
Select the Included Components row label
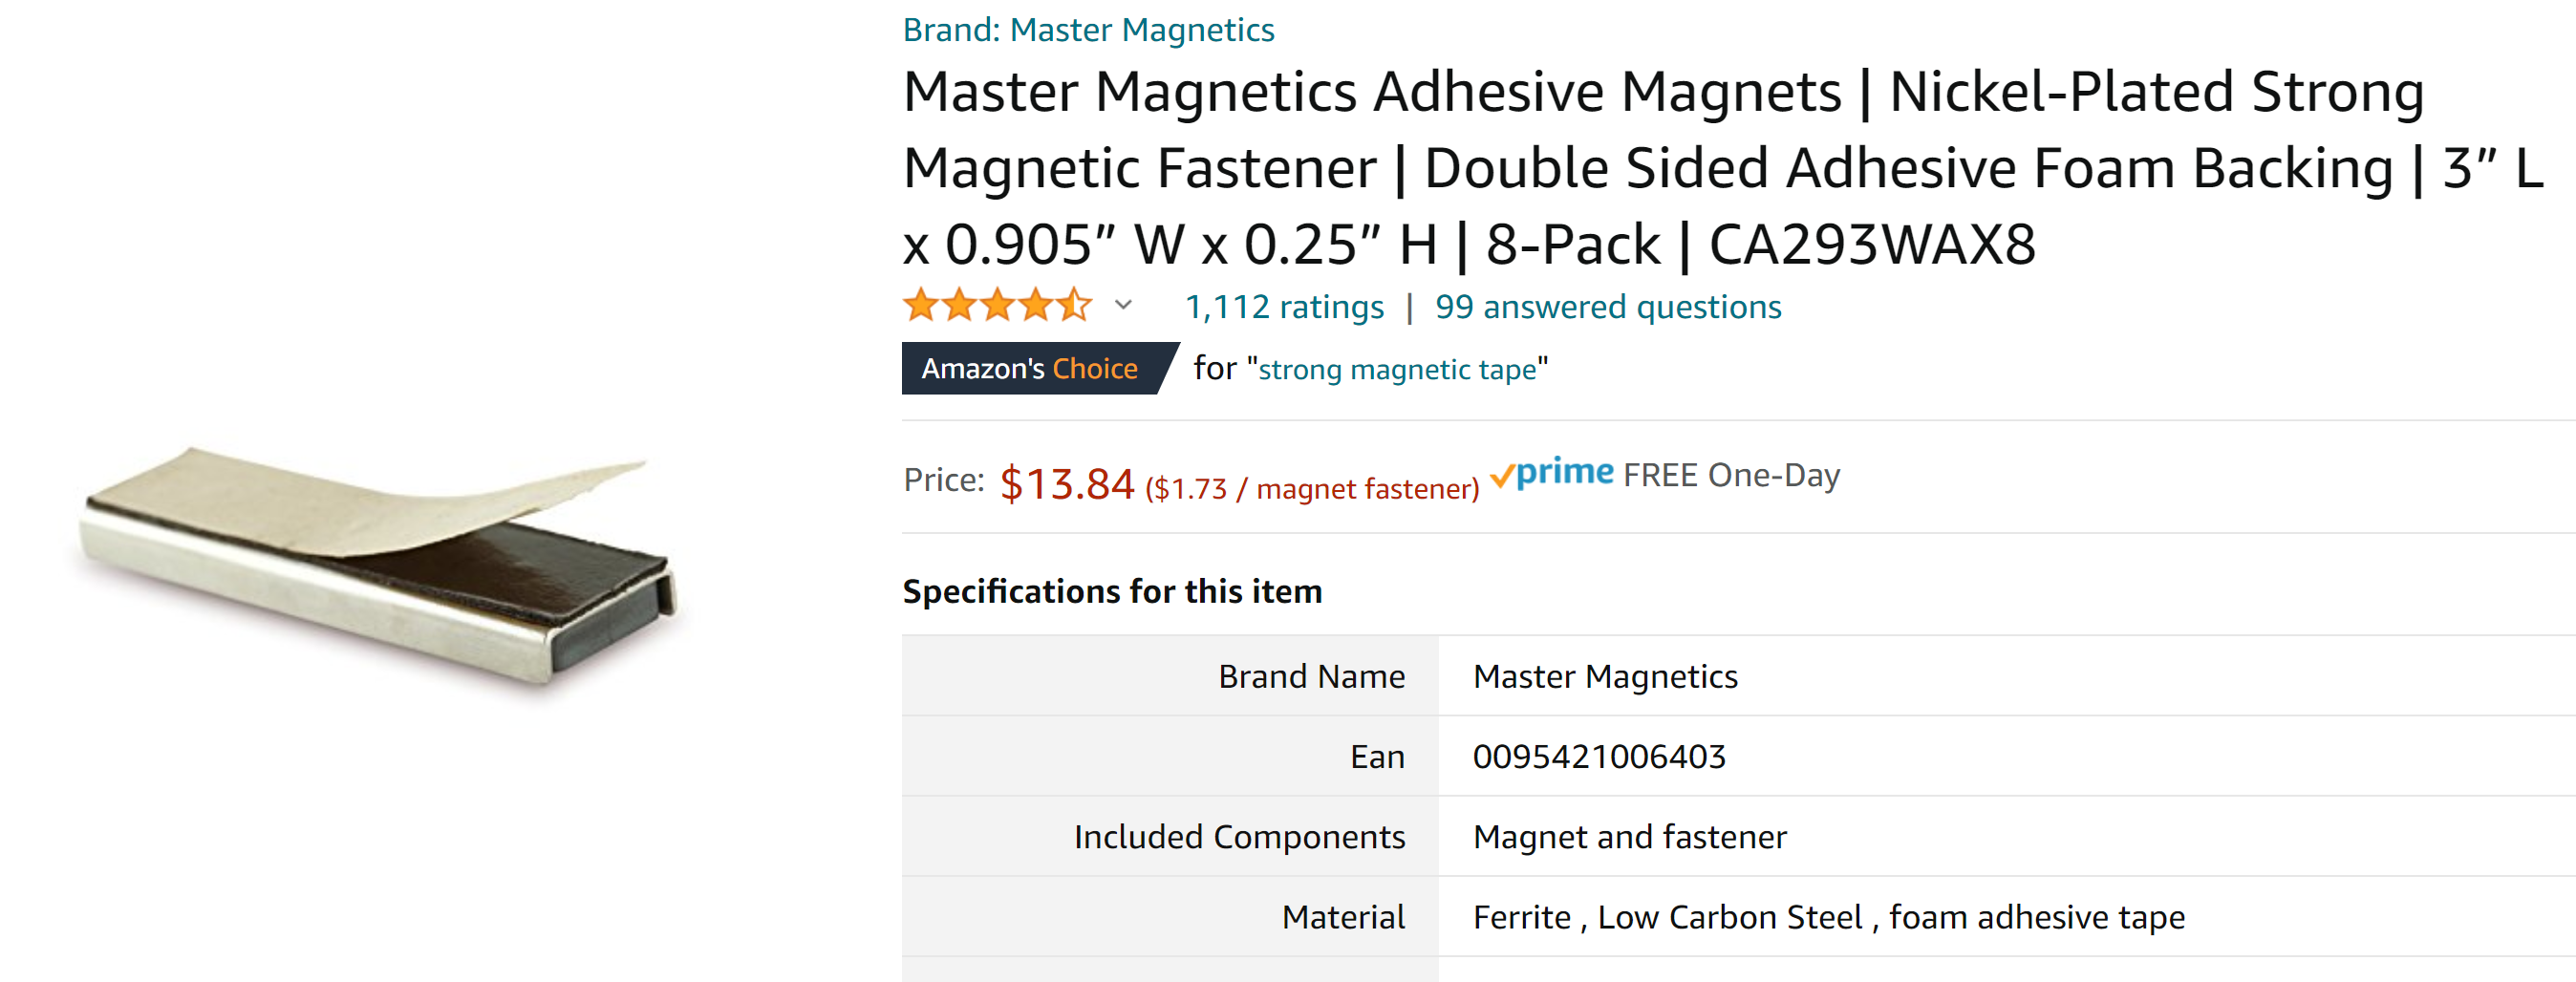[1239, 837]
